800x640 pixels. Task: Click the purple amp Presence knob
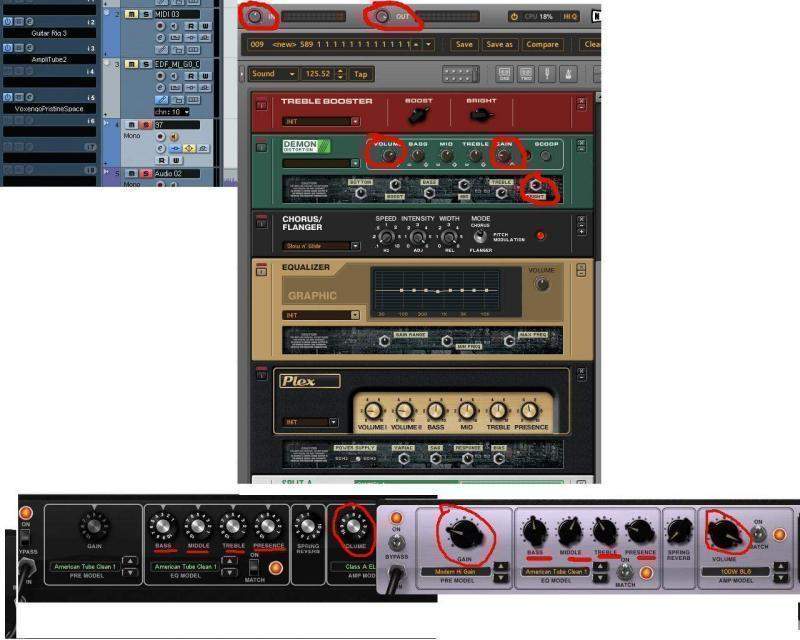[640, 532]
